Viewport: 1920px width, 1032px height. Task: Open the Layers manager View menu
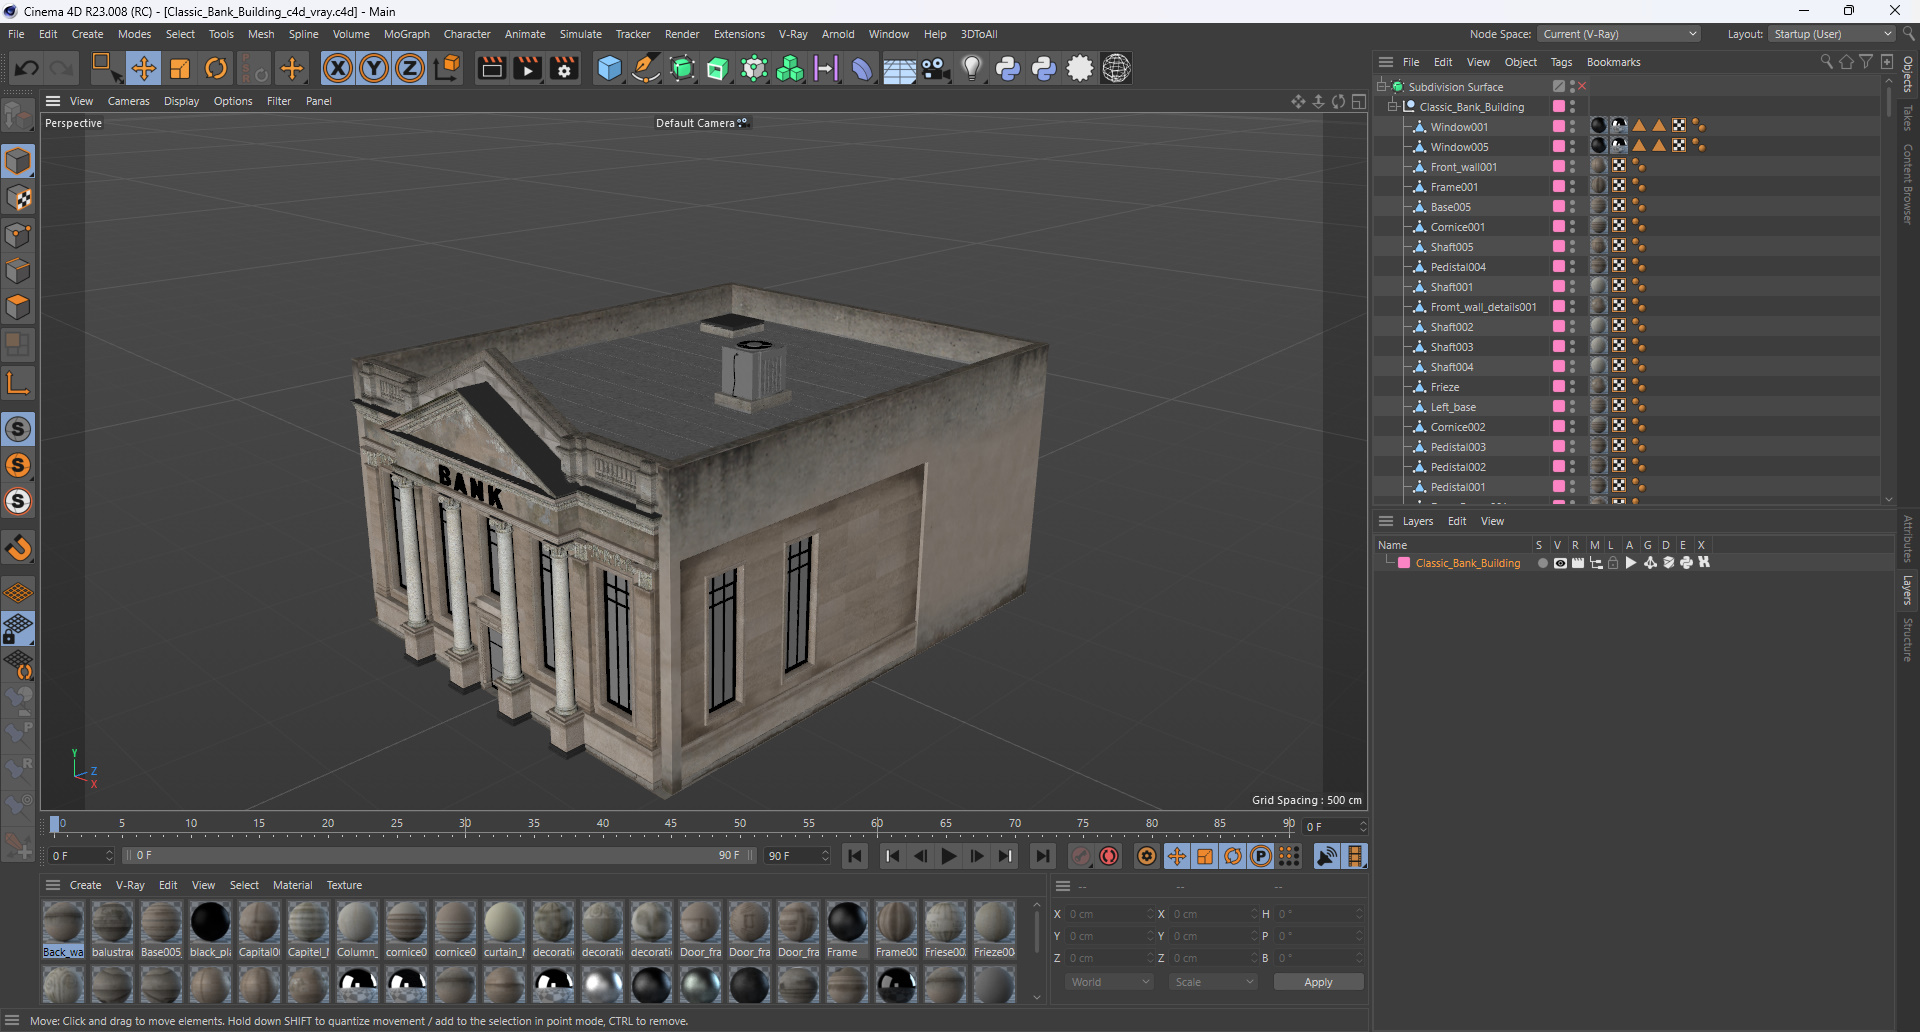click(x=1492, y=521)
